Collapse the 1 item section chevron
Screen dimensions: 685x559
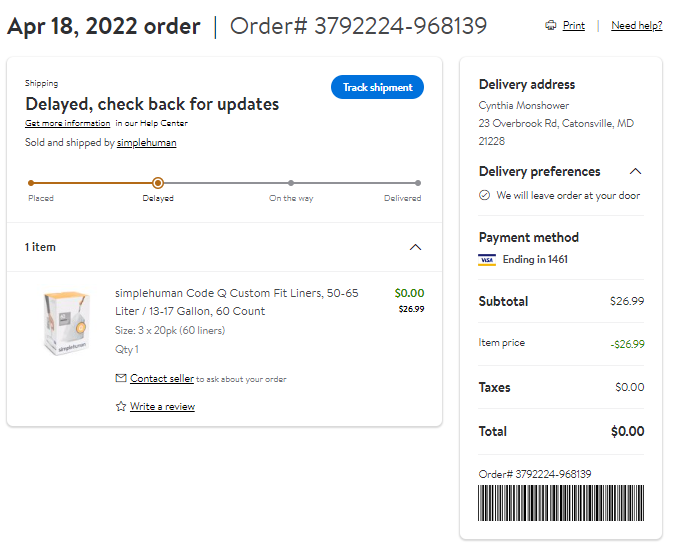(415, 247)
